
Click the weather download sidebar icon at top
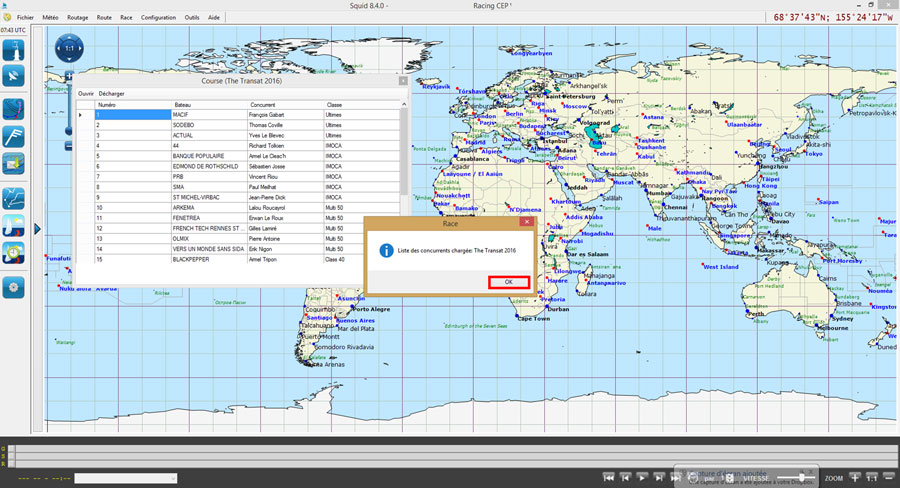[14, 49]
